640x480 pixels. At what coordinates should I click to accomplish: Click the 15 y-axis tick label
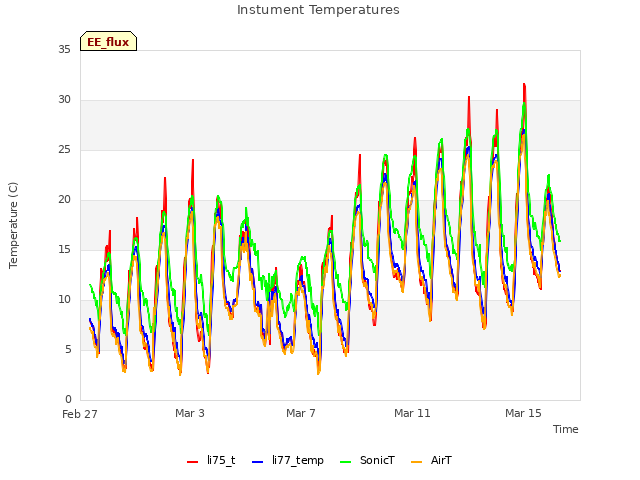pos(64,249)
